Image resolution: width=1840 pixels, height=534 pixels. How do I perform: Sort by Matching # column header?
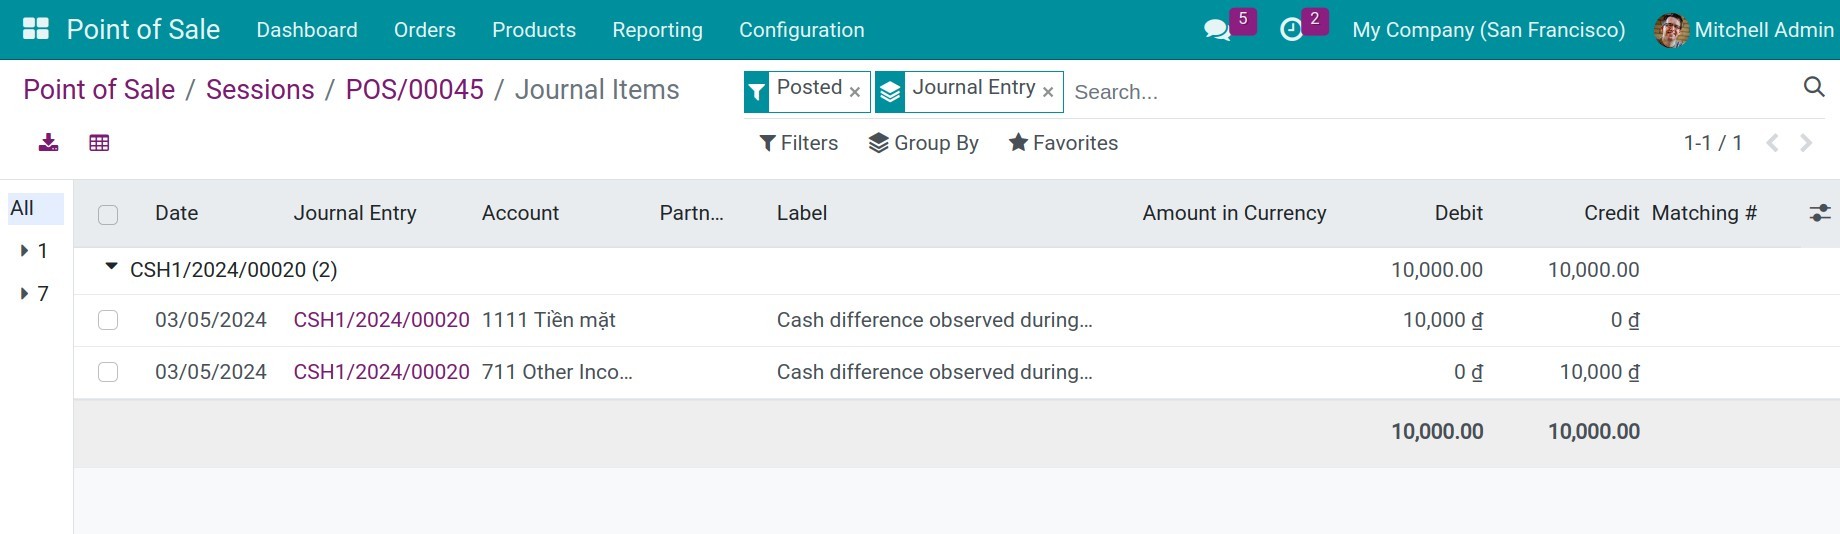coord(1704,213)
